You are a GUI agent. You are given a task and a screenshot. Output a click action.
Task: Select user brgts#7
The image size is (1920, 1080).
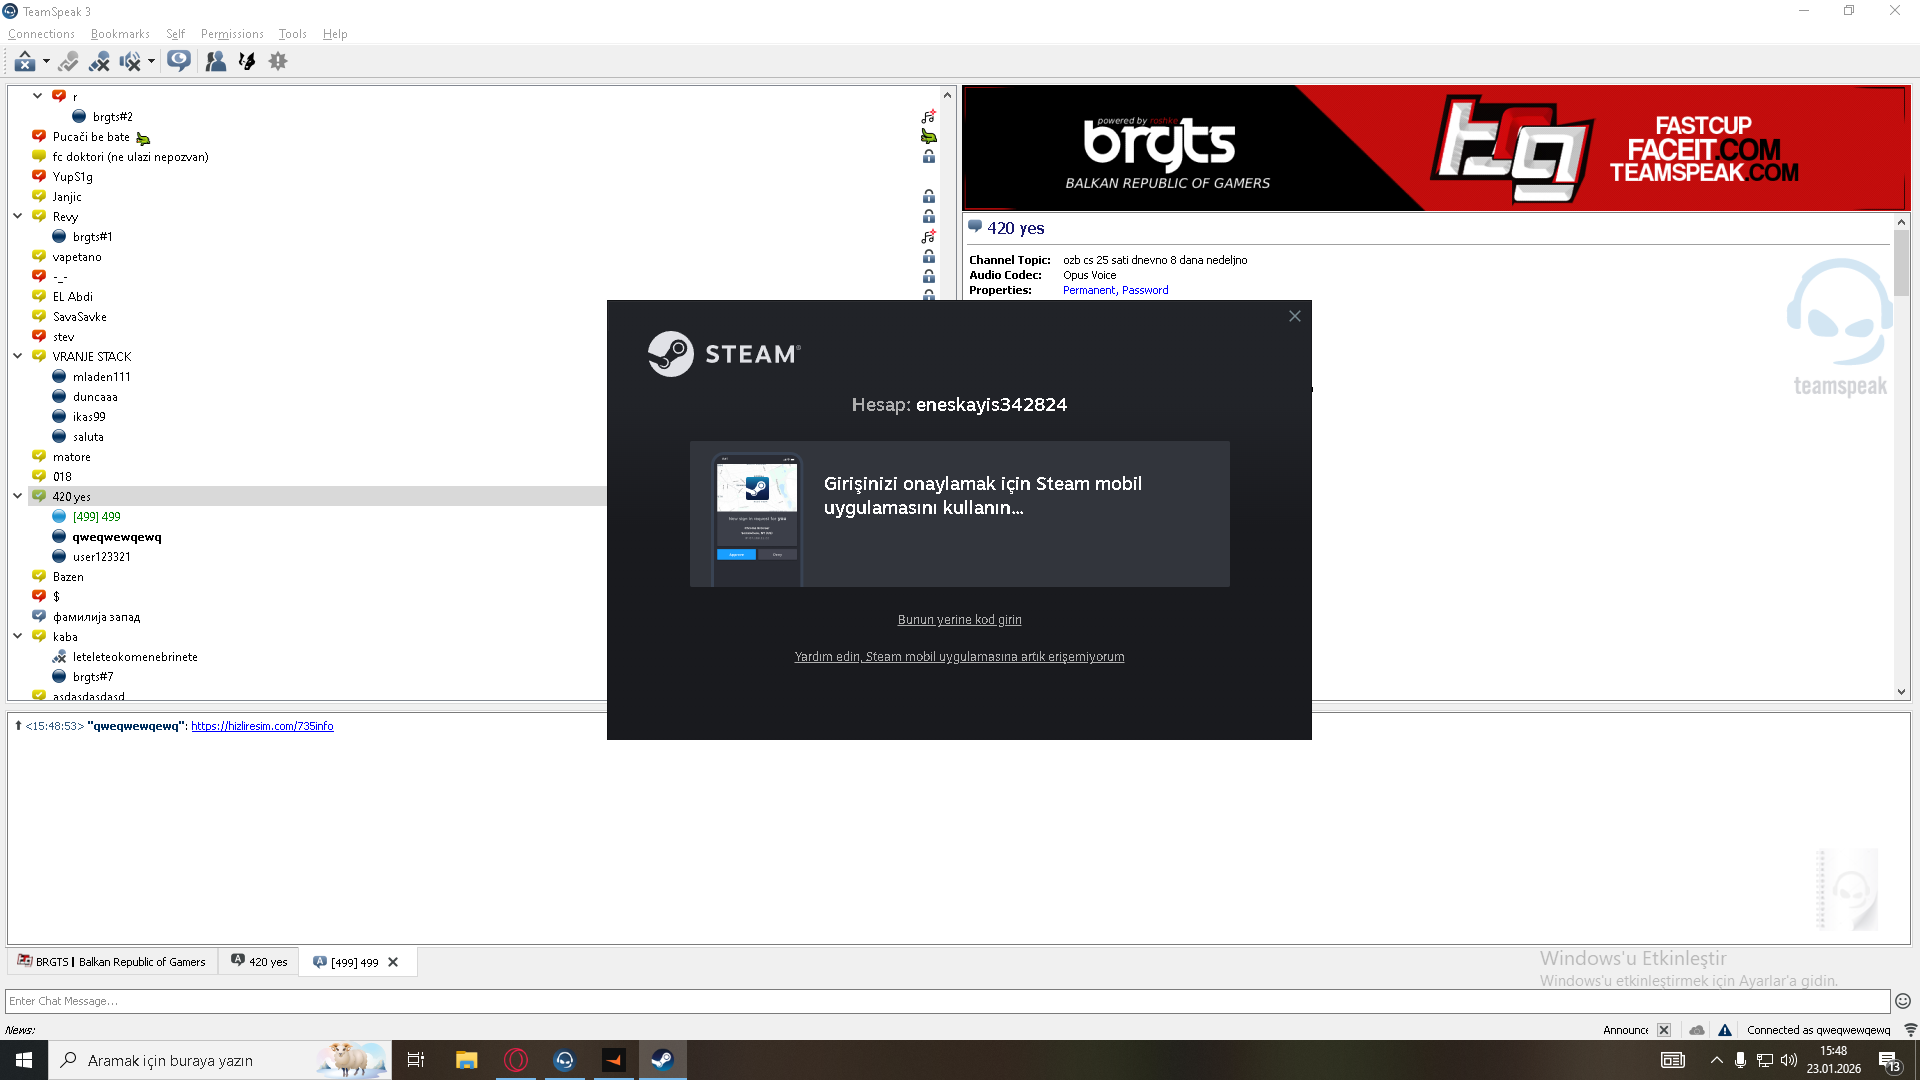93,677
